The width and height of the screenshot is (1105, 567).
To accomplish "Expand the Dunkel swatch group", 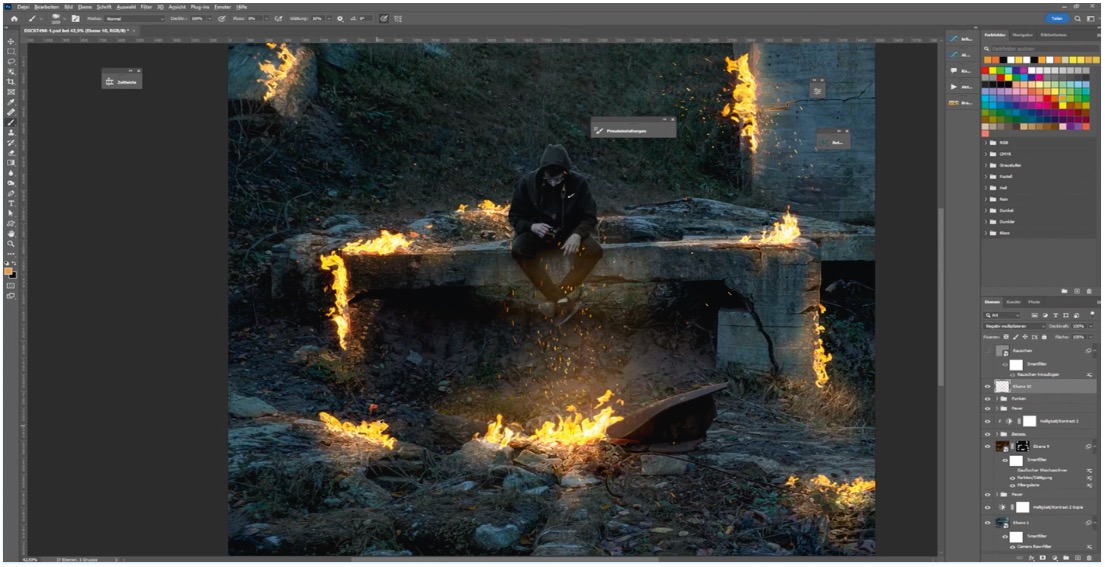I will click(x=986, y=210).
